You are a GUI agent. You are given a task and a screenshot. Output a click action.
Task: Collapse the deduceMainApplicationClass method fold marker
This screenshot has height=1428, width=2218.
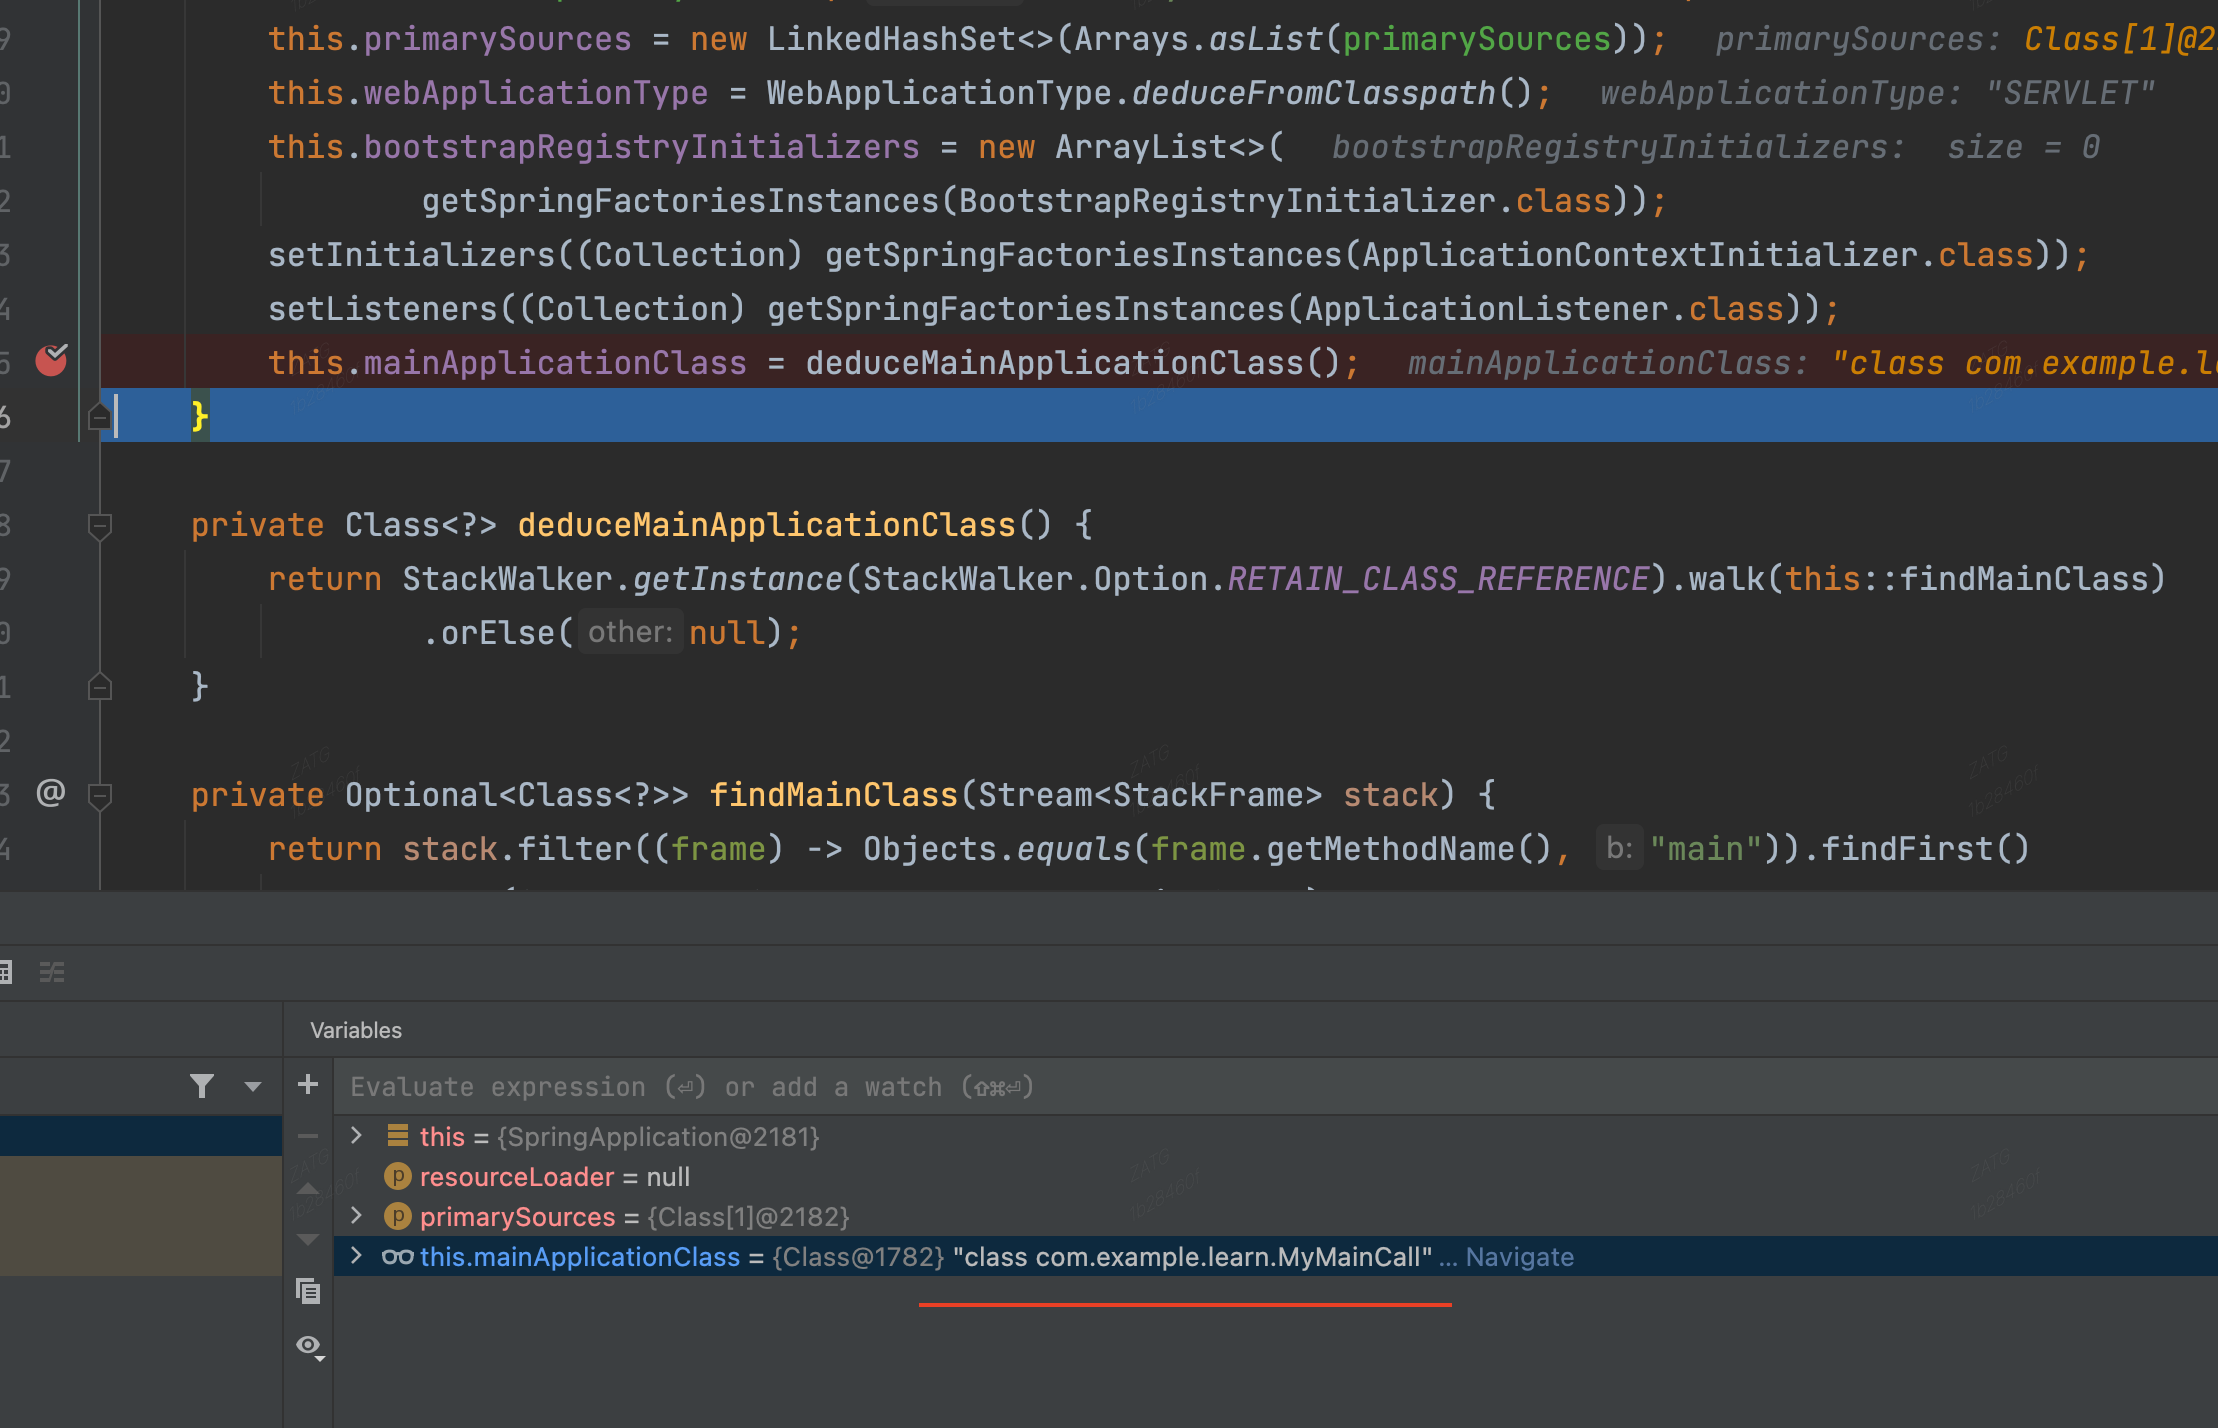click(99, 525)
